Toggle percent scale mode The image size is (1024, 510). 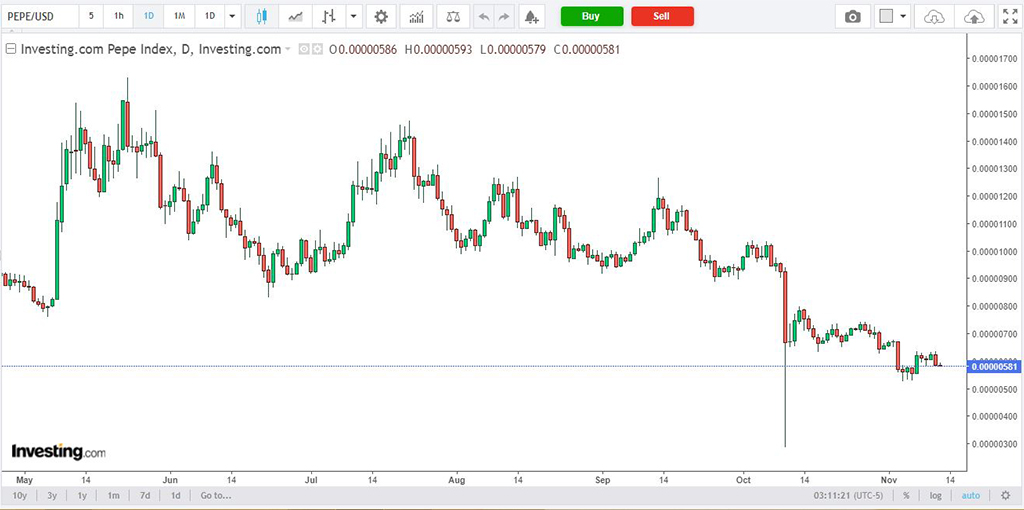pos(906,495)
